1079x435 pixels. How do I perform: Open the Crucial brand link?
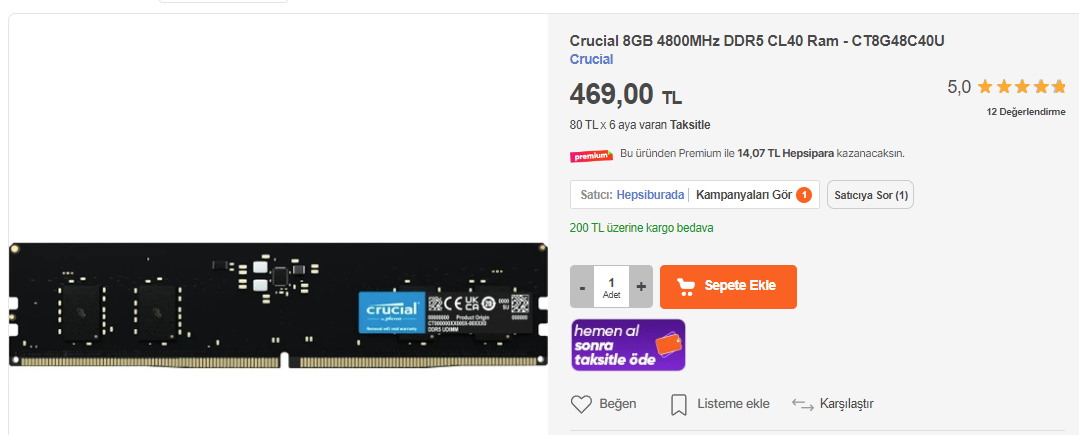click(591, 59)
